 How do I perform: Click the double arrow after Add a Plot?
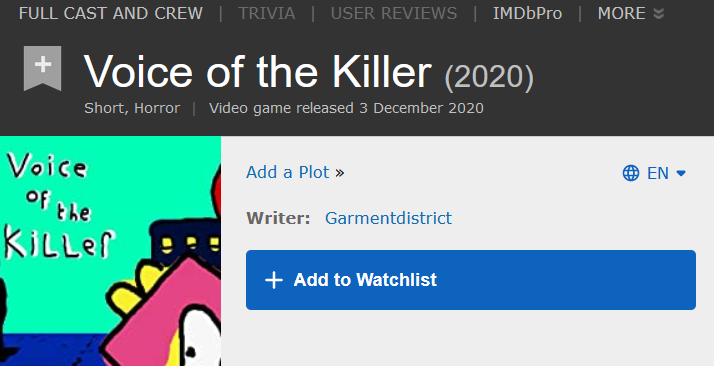(340, 173)
